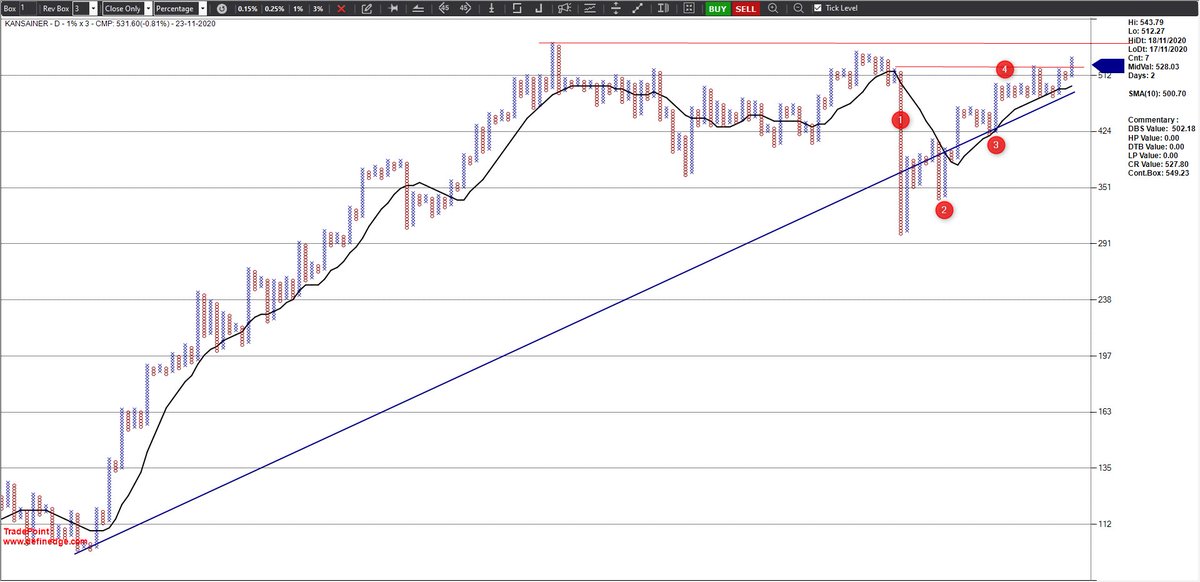Select the 3% box size button

click(x=318, y=8)
